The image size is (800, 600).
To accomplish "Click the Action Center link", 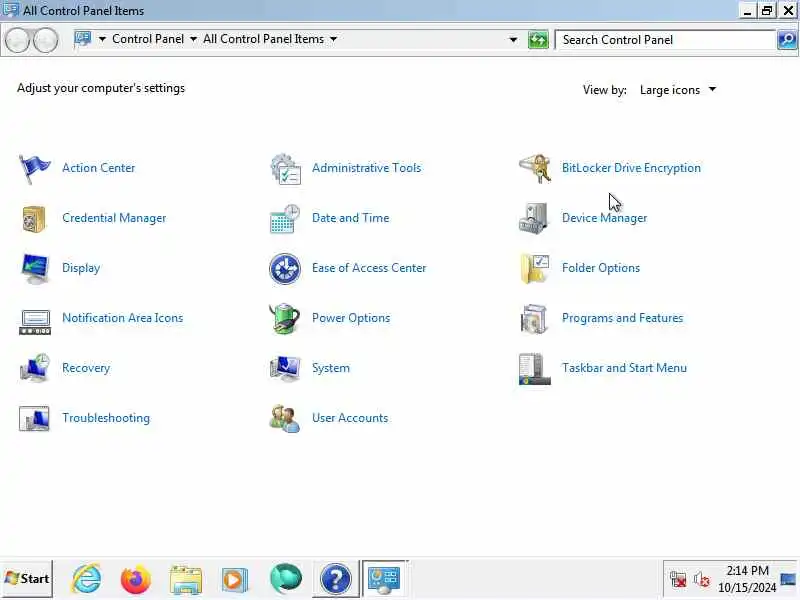I will click(x=98, y=168).
